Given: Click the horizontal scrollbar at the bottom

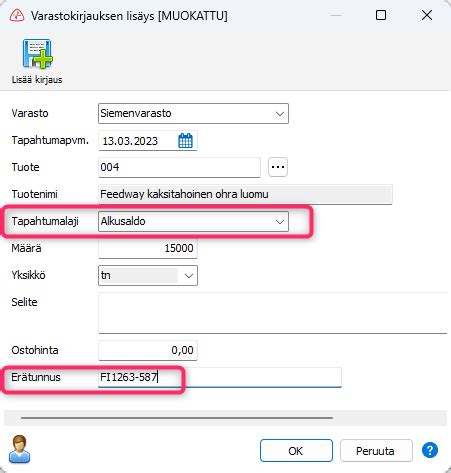Looking at the screenshot, I should pos(177,417).
